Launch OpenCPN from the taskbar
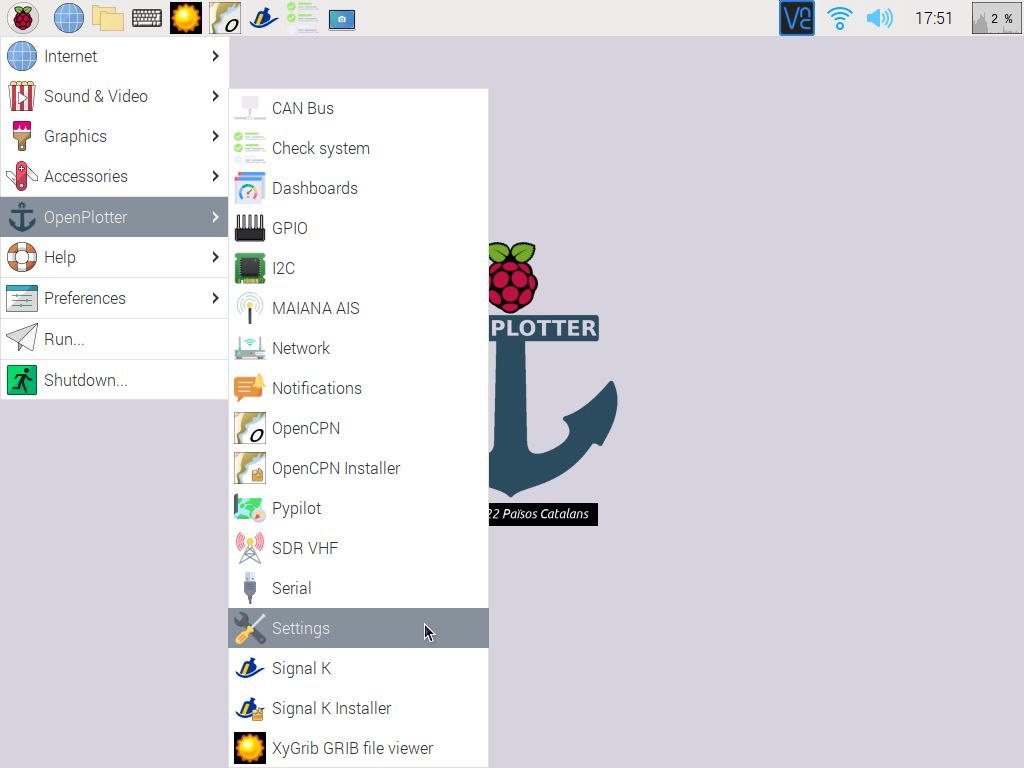 225,17
